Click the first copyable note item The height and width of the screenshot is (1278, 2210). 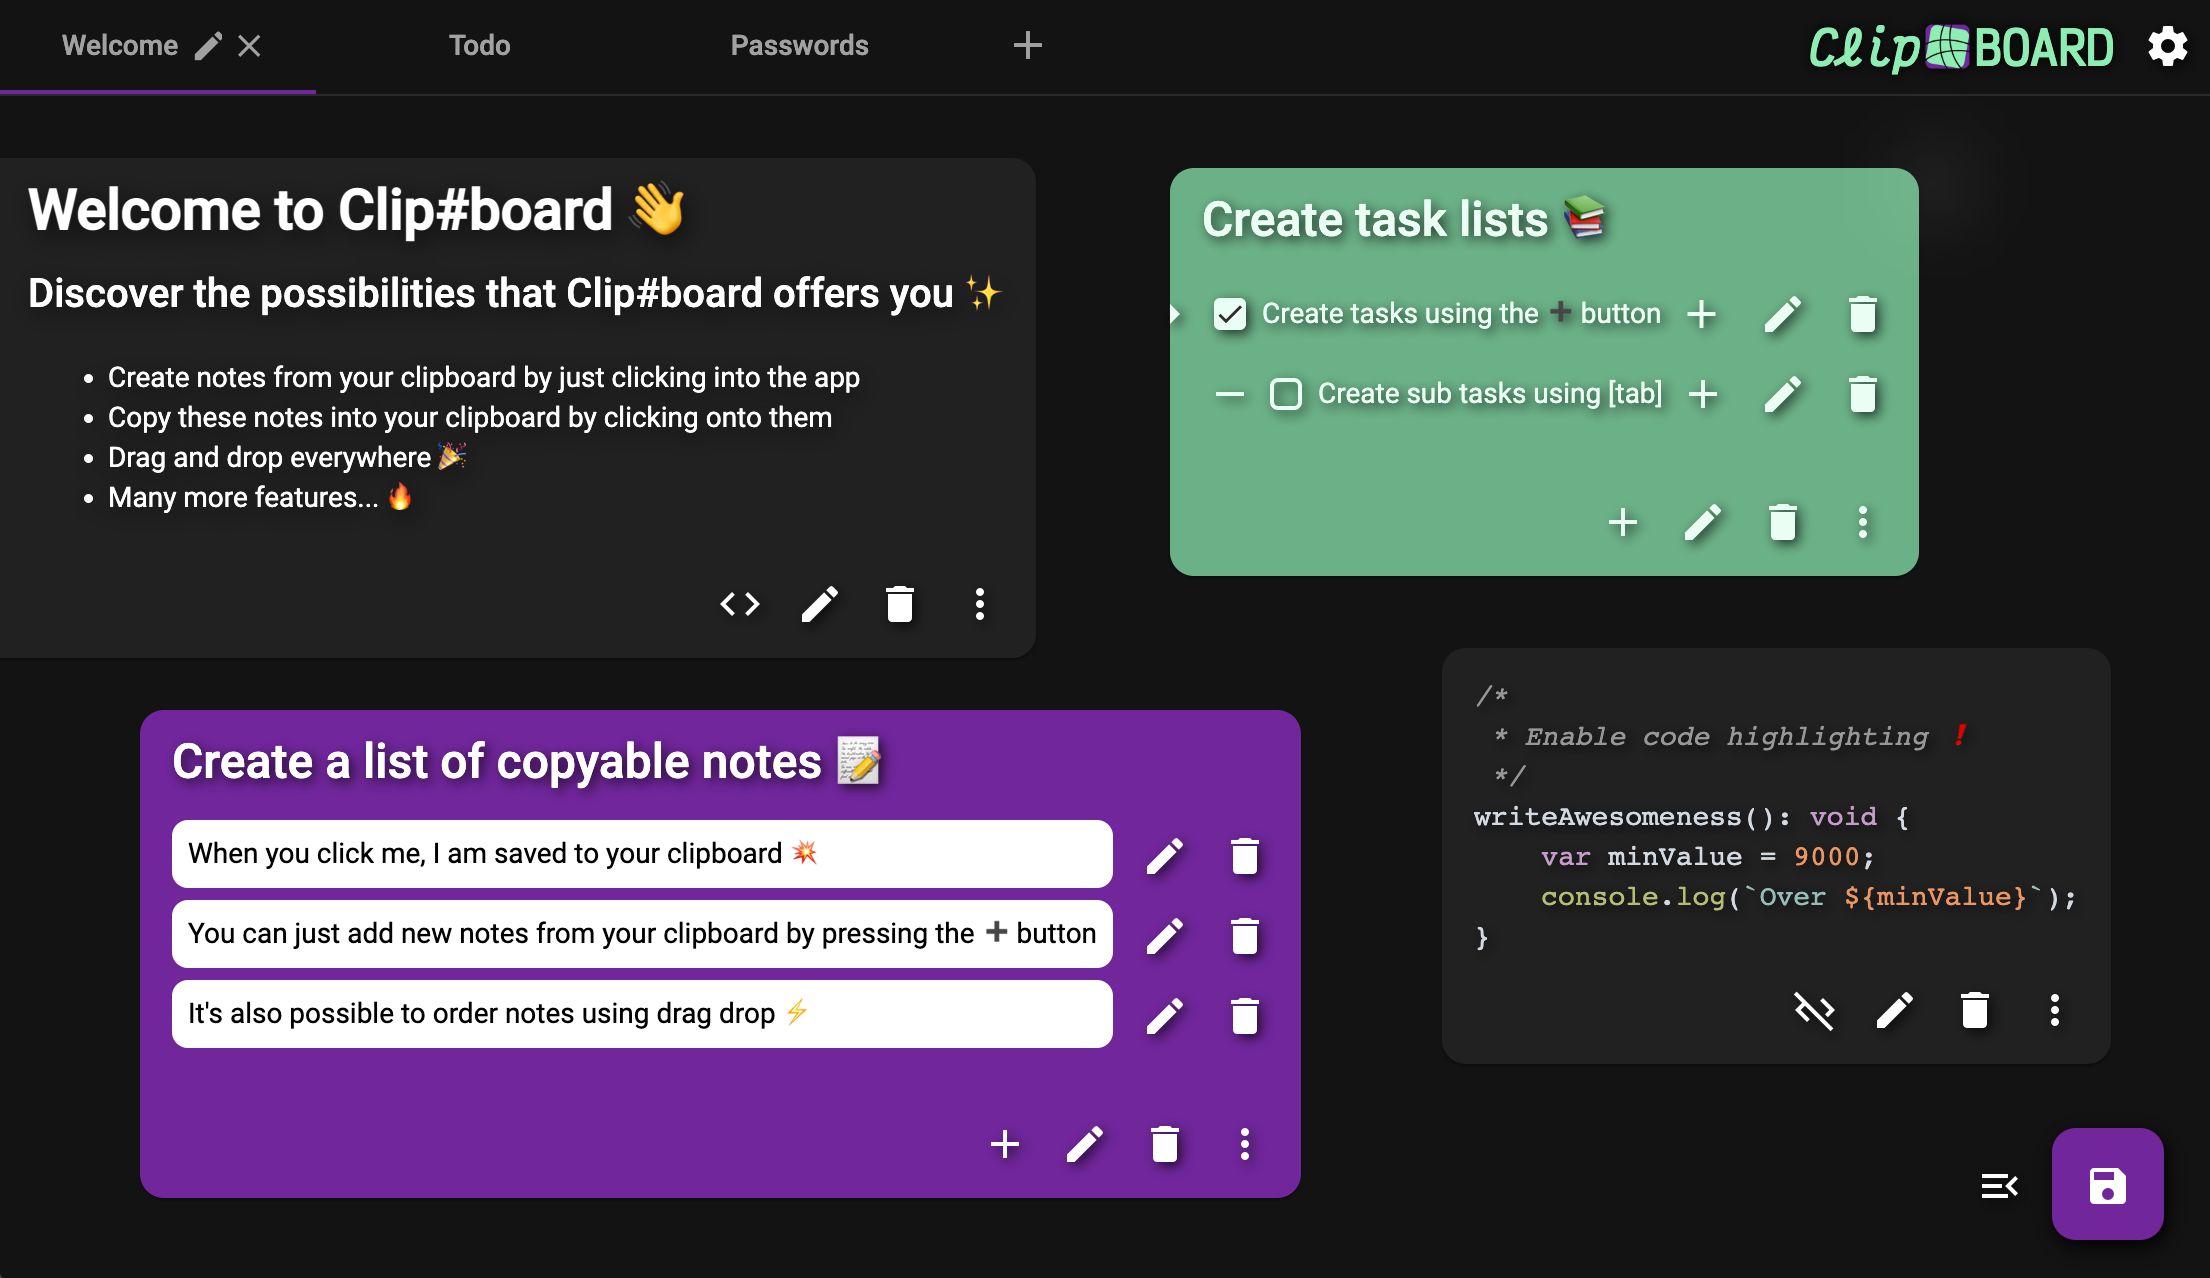tap(643, 854)
